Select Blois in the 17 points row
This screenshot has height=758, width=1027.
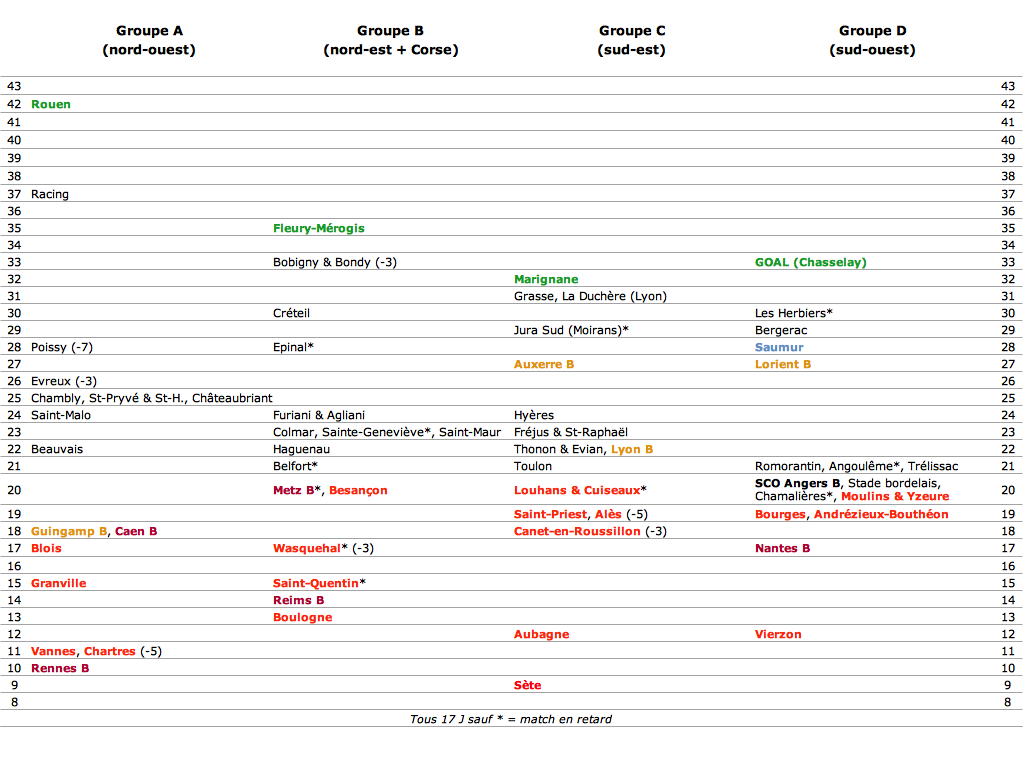pyautogui.click(x=46, y=548)
